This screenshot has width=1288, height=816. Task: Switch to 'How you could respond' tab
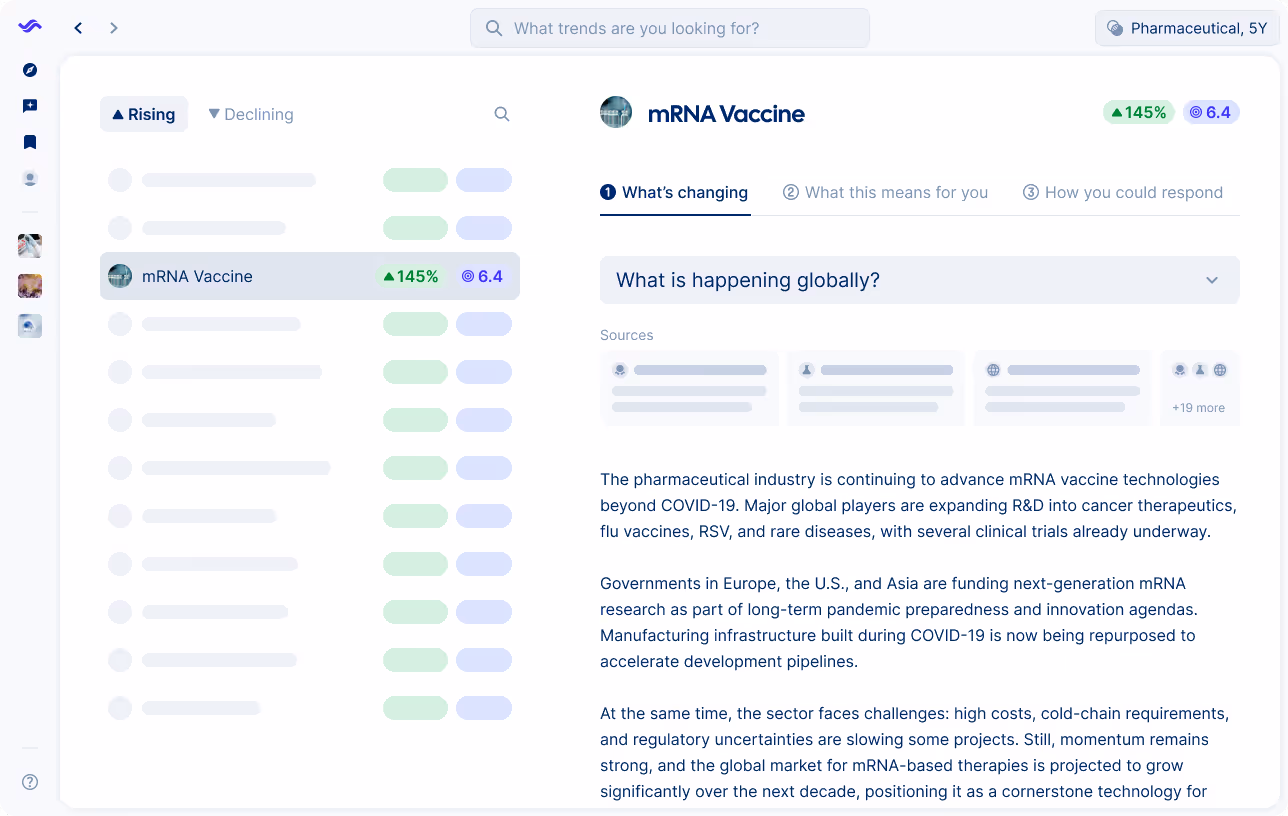coord(1123,192)
